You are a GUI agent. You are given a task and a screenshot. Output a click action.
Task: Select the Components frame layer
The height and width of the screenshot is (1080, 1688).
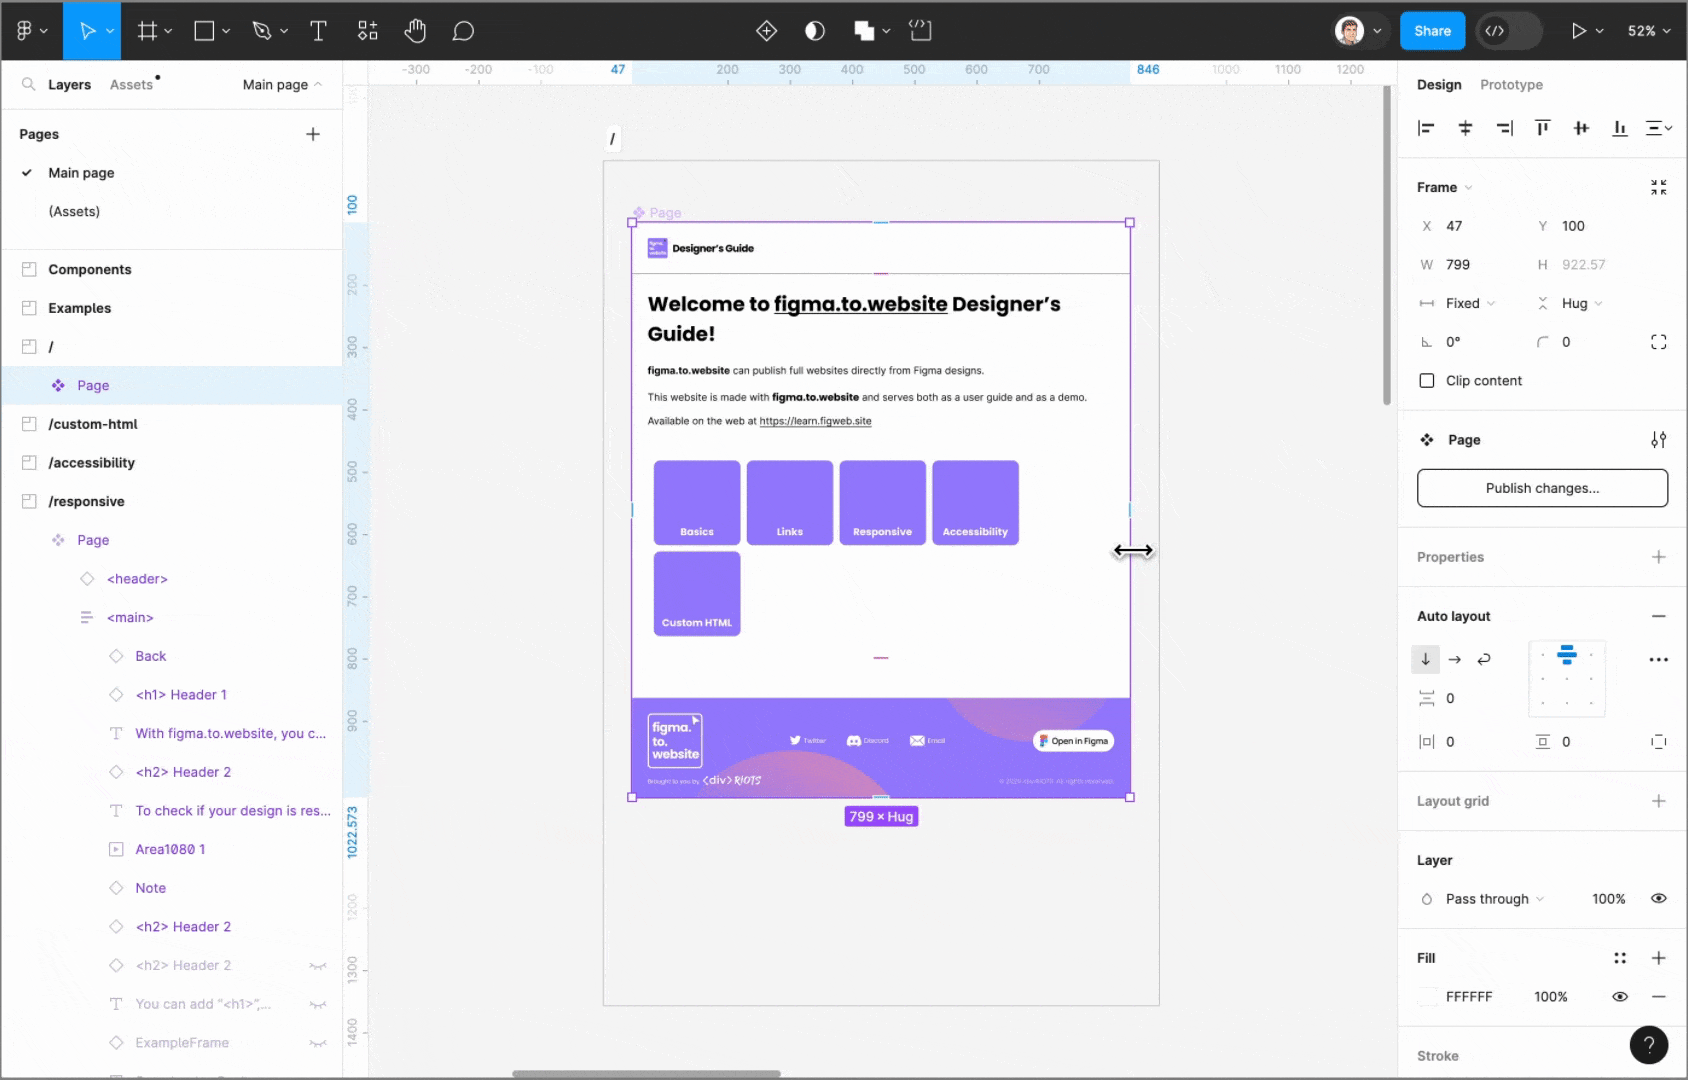[x=90, y=269]
